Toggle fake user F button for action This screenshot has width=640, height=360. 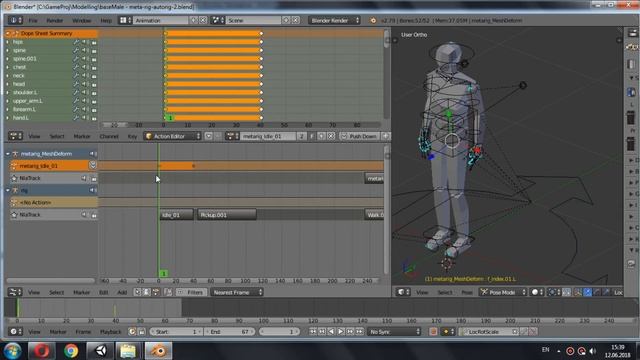[x=312, y=136]
